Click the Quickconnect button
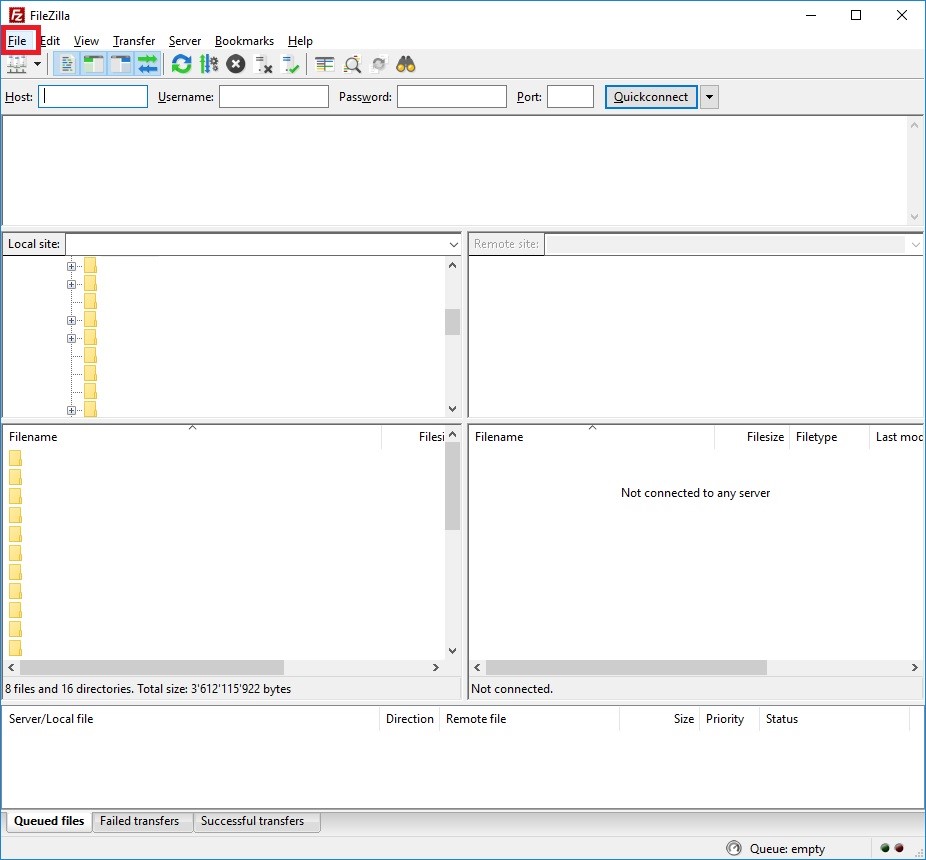Screen dimensions: 926x860 pos(651,97)
